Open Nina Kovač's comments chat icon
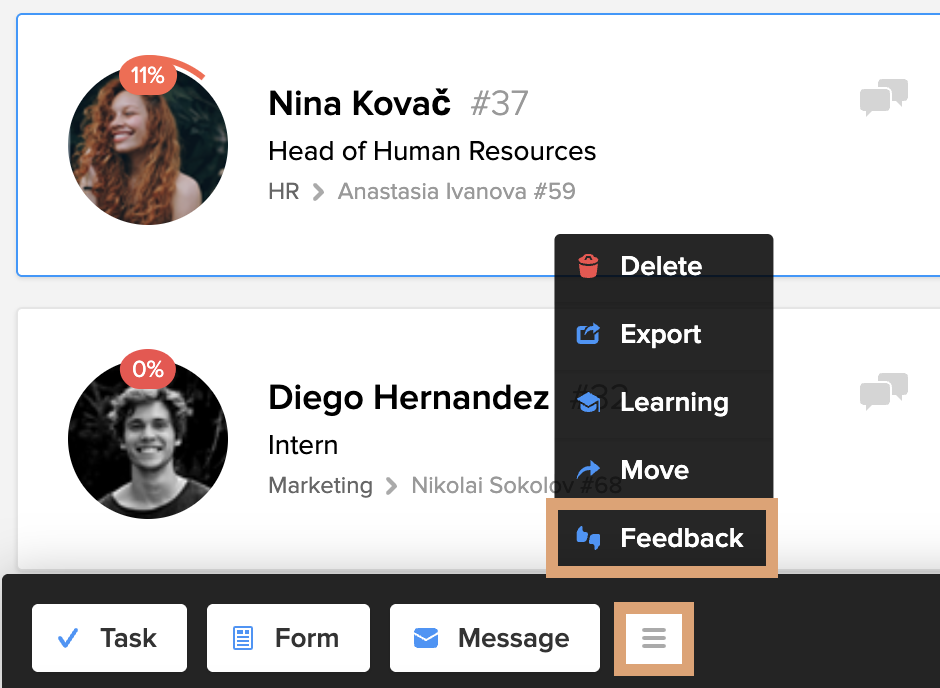 pyautogui.click(x=883, y=98)
